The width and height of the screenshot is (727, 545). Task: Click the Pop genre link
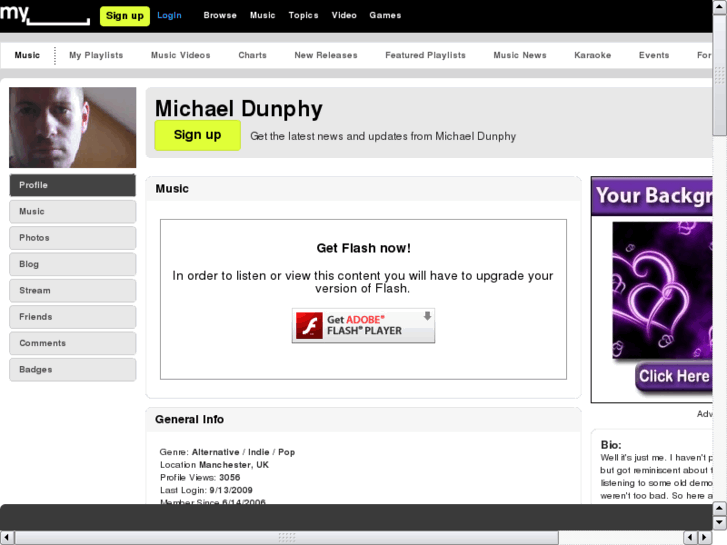click(x=287, y=452)
